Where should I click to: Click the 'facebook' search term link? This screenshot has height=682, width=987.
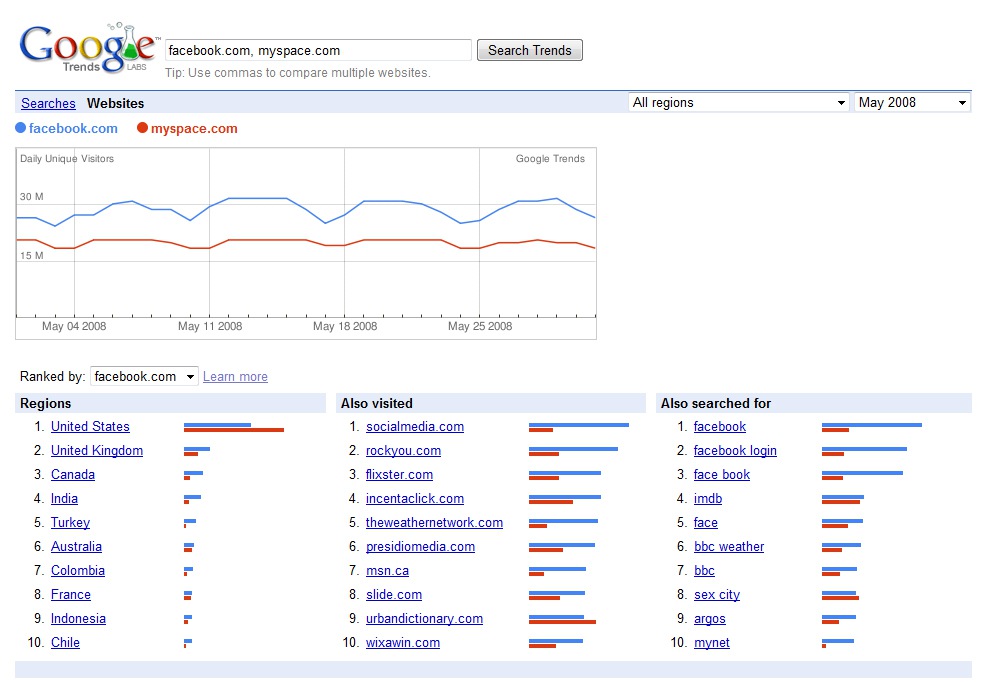[719, 426]
